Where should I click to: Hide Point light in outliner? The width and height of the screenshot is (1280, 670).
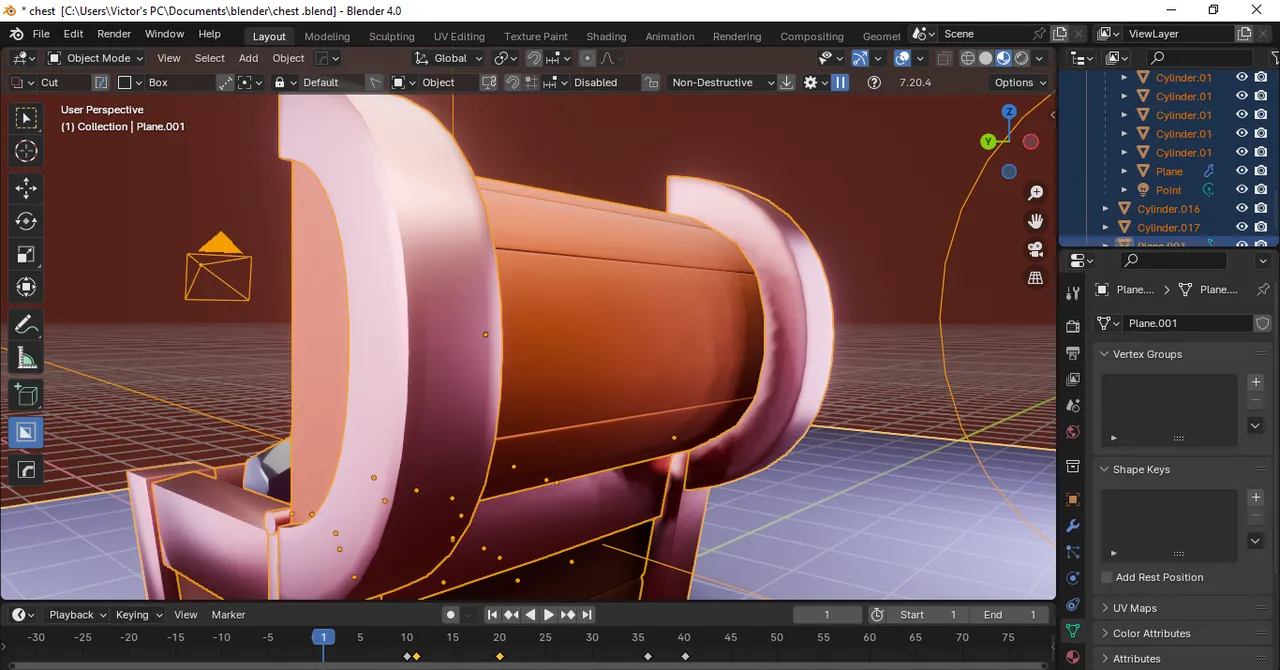pyautogui.click(x=1242, y=190)
